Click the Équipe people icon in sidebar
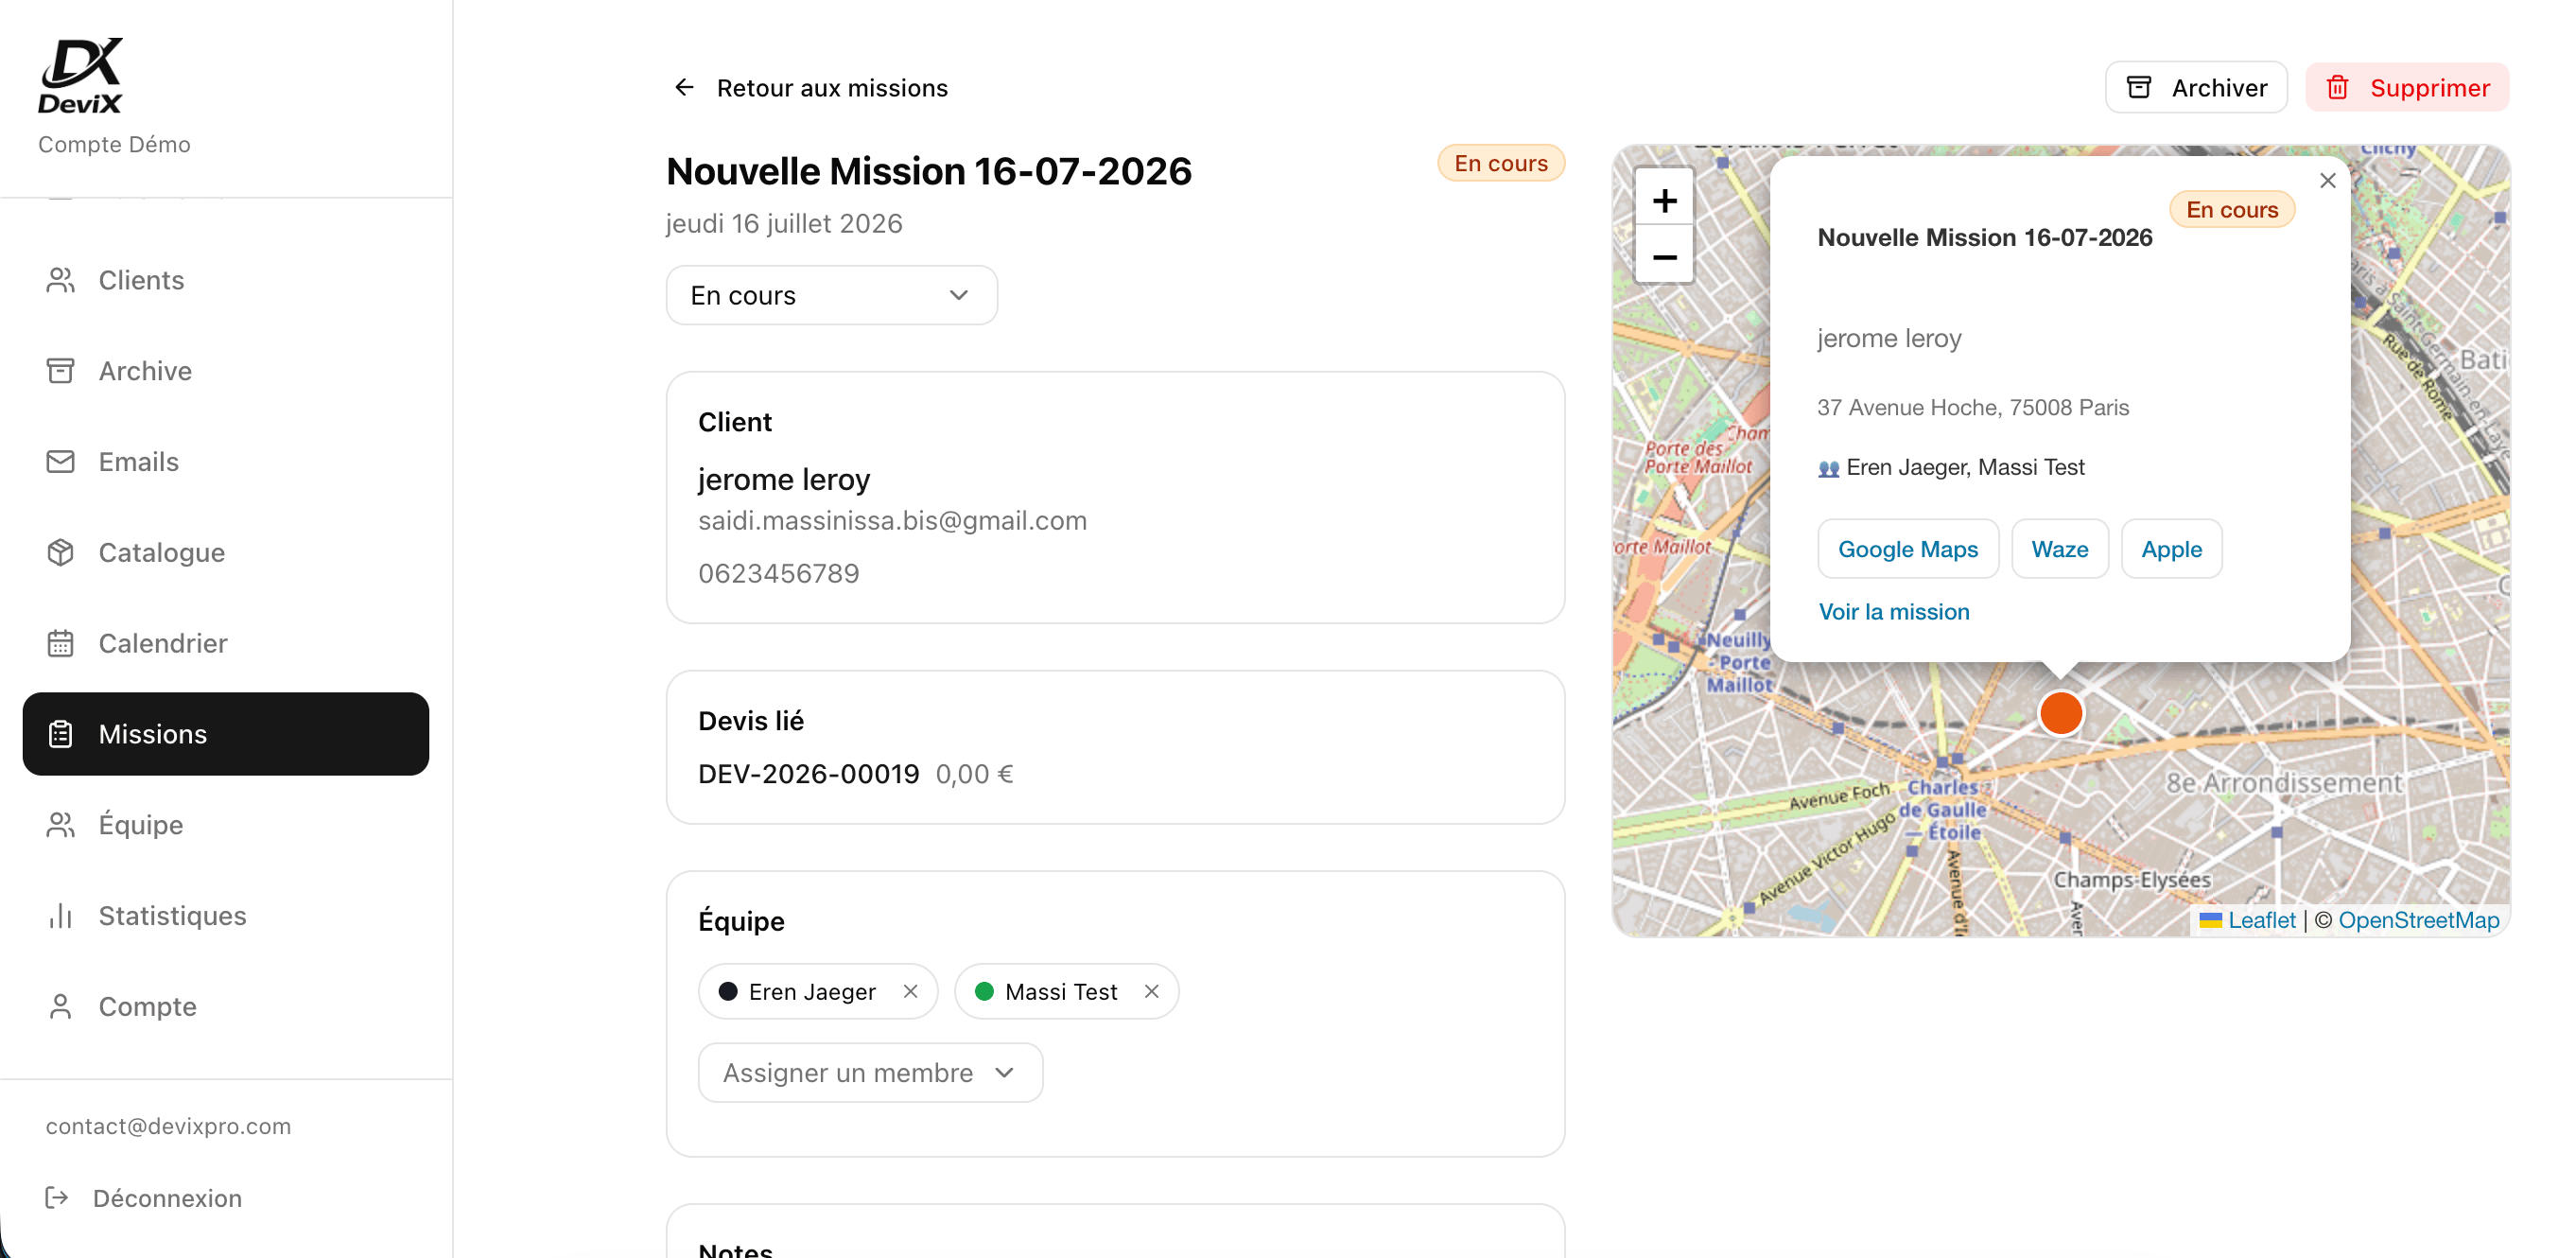The image size is (2576, 1258). pos(61,825)
